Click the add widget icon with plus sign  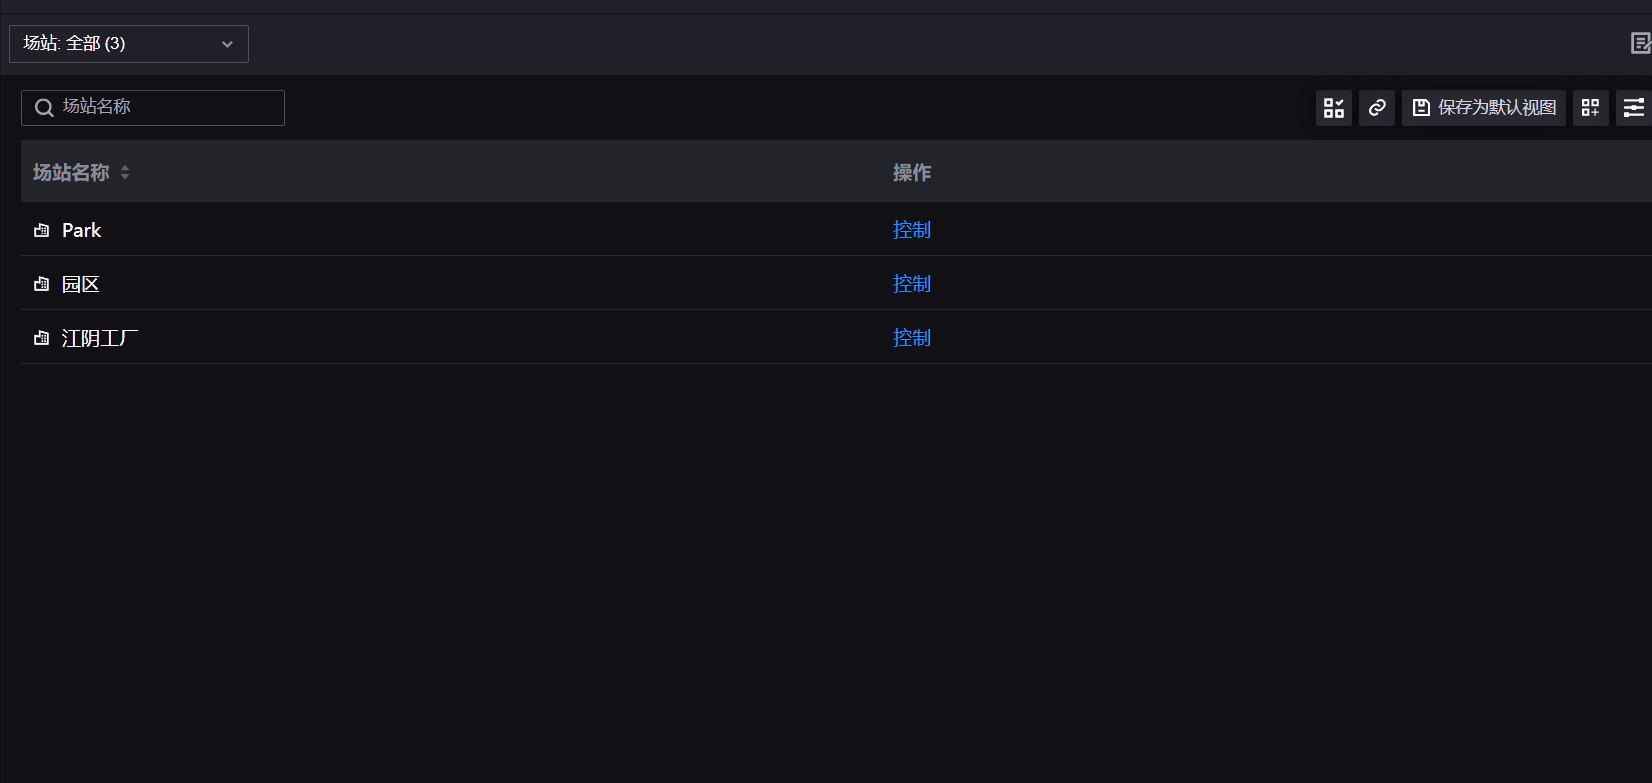pos(1590,107)
